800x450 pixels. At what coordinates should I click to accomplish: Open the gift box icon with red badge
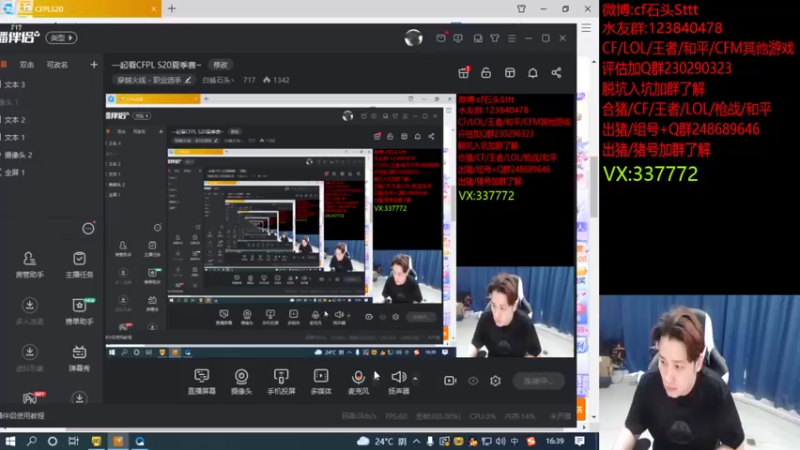coord(463,73)
